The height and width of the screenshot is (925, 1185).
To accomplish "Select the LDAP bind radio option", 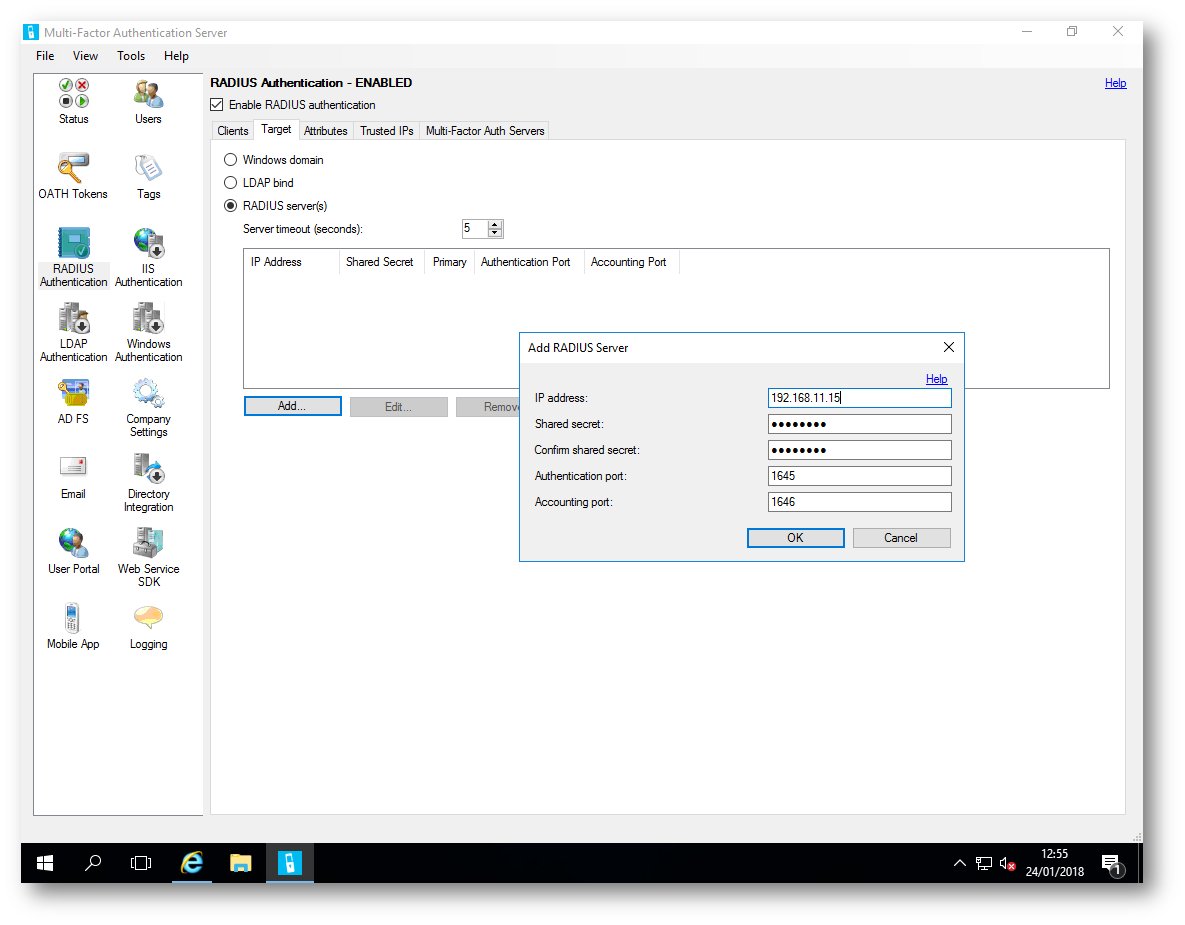I will pos(231,182).
